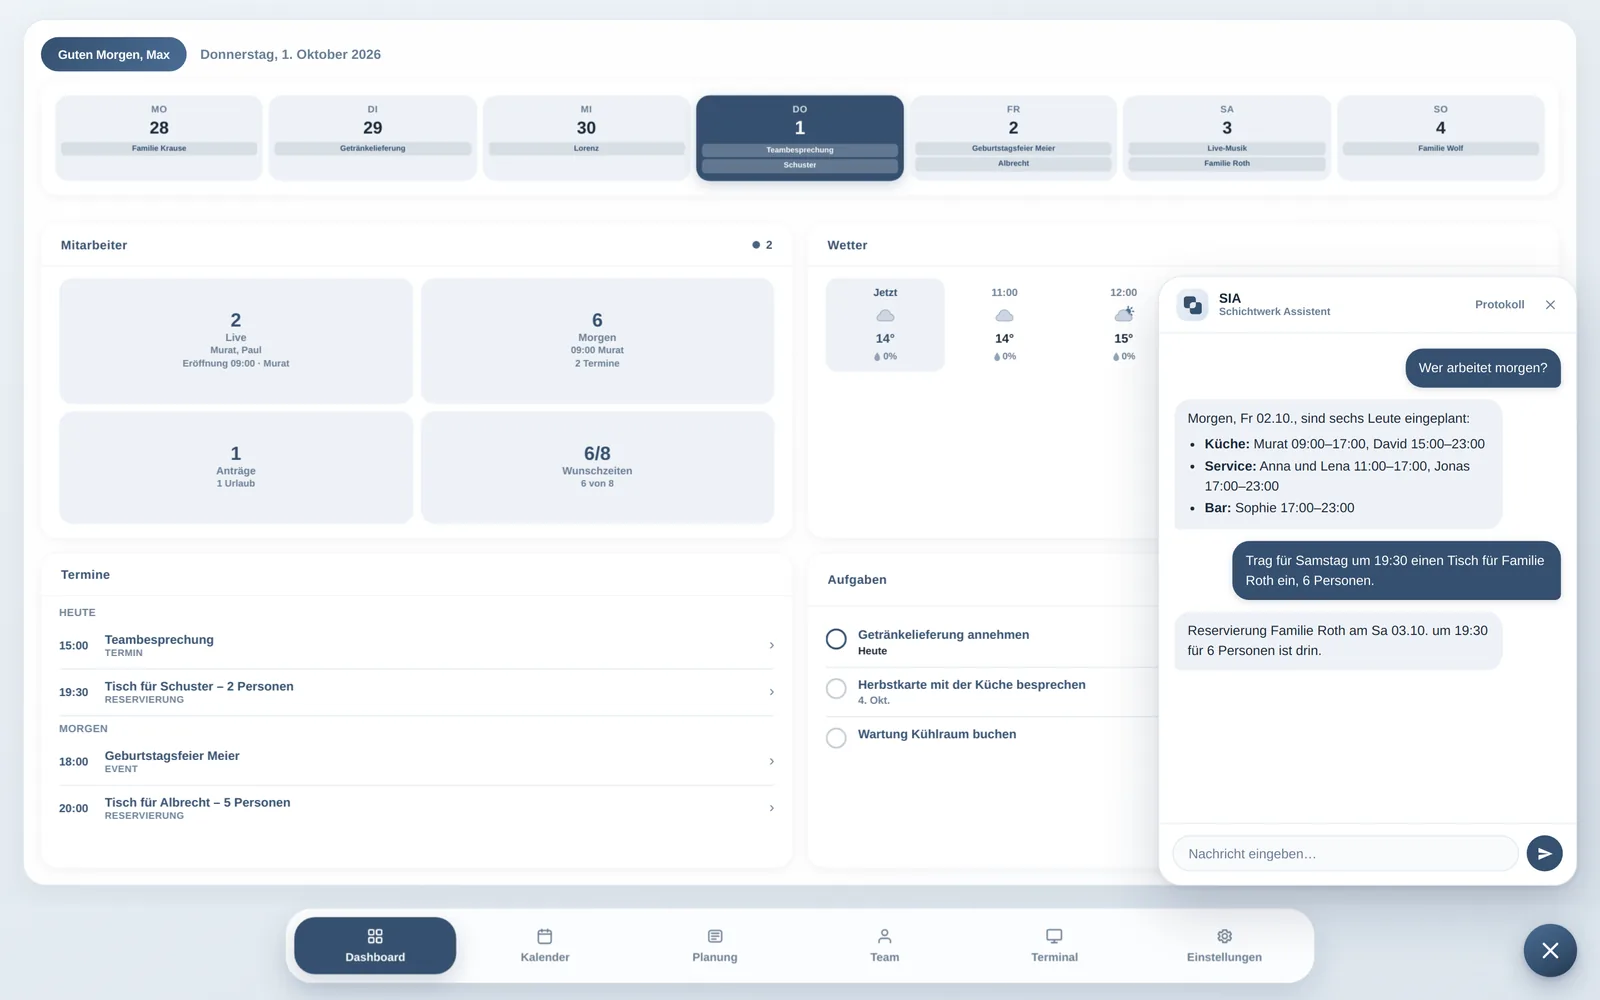1600x1000 pixels.
Task: Click the Reservierung Familie Roth reply bubble
Action: pyautogui.click(x=1338, y=640)
